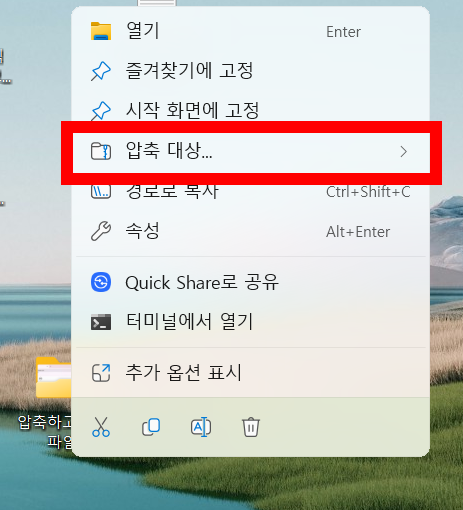Select 터미널에서 열기 menu entry

pos(250,322)
